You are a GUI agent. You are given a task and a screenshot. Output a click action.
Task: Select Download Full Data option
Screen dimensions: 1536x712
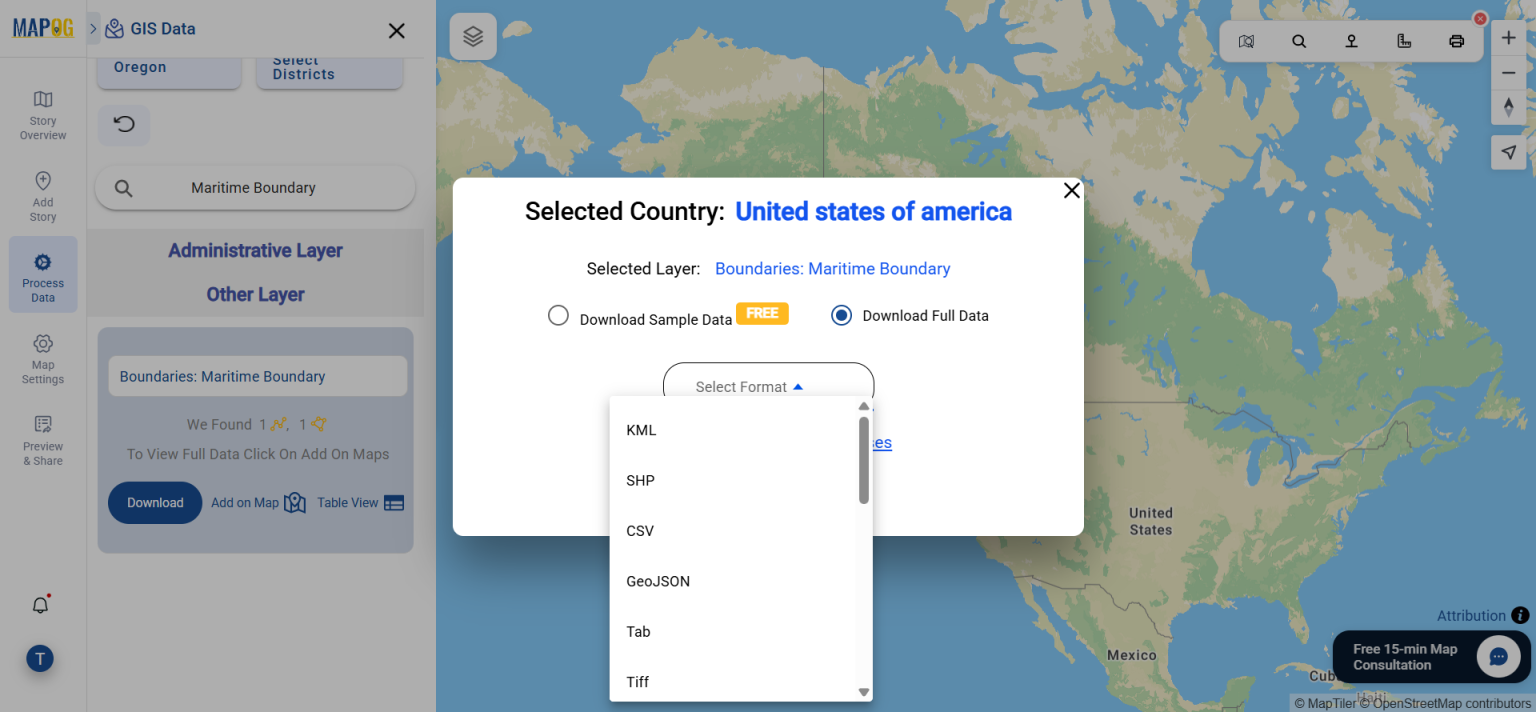841,314
